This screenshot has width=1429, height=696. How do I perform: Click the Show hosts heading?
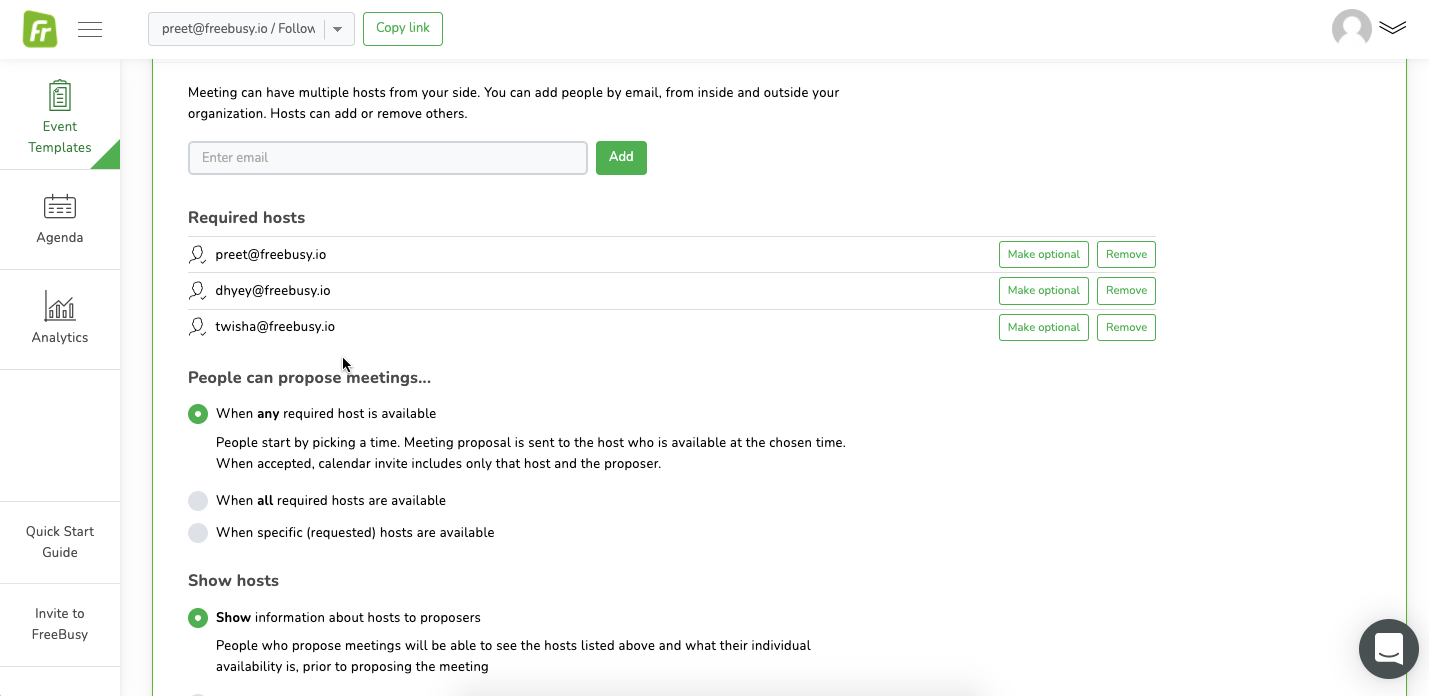[233, 581]
